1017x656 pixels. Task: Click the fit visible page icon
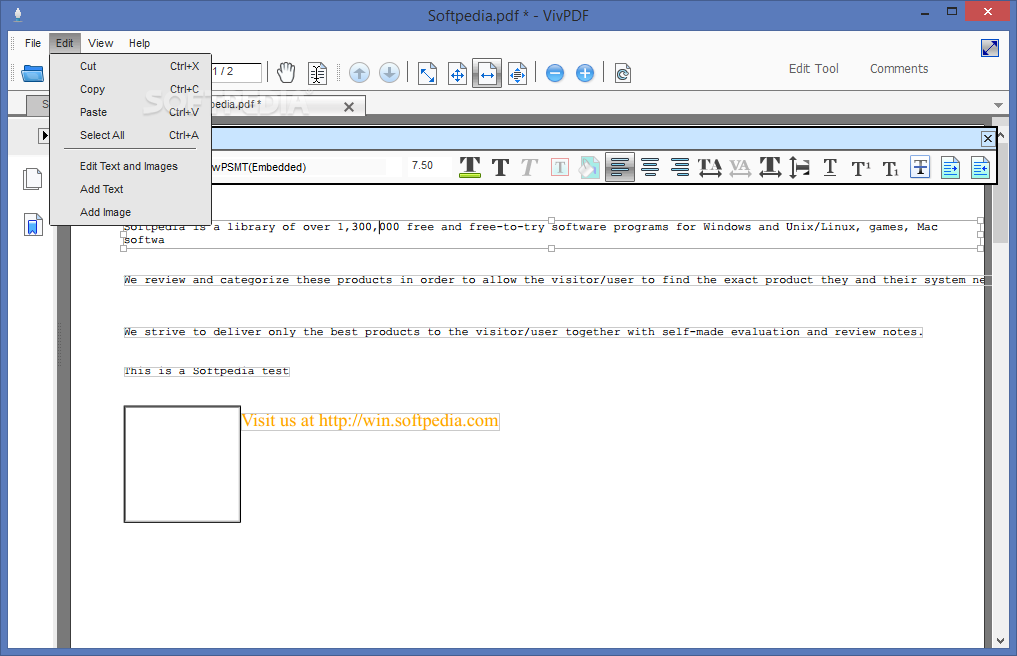coord(517,73)
